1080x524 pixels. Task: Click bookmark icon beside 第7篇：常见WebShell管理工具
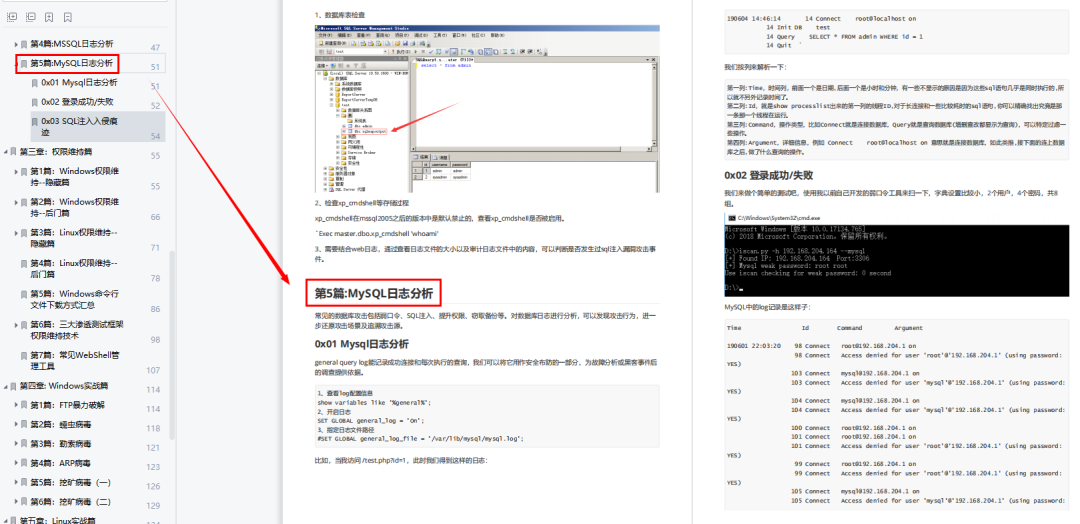point(24,356)
